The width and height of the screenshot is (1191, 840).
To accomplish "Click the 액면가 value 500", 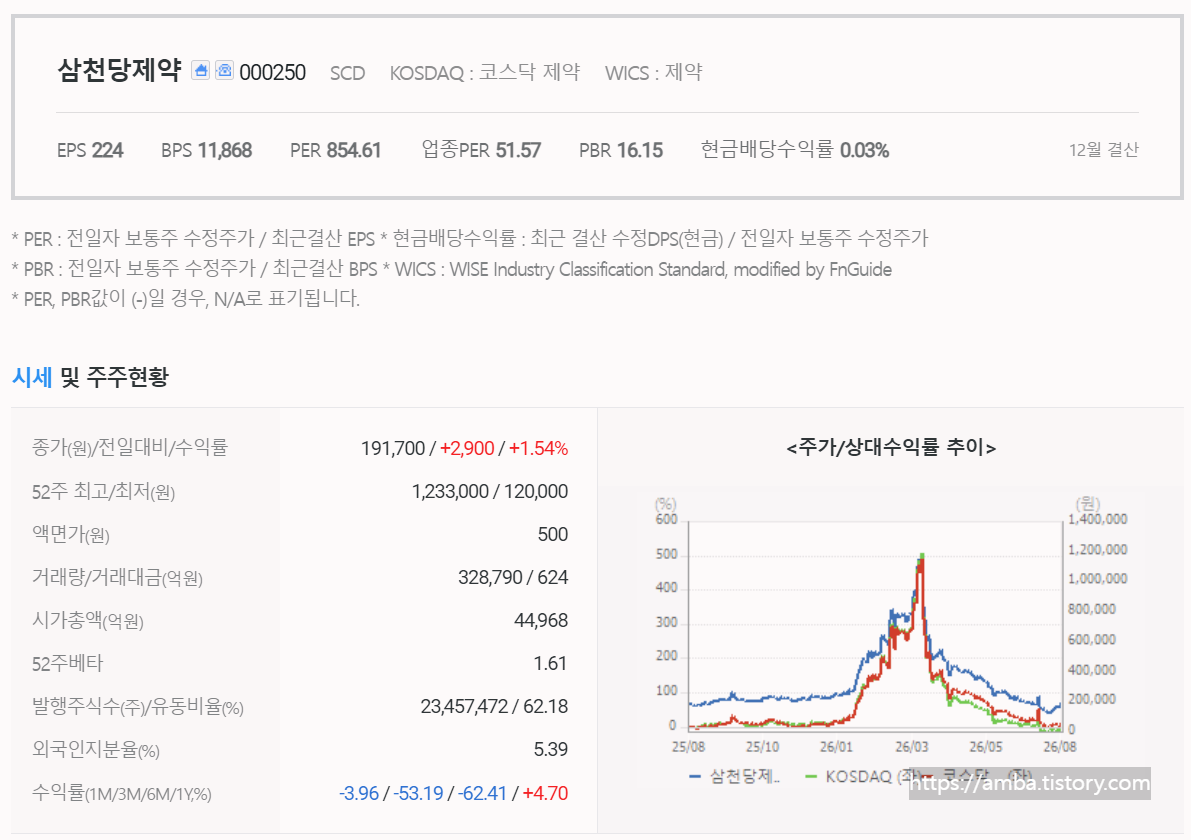I will click(553, 535).
